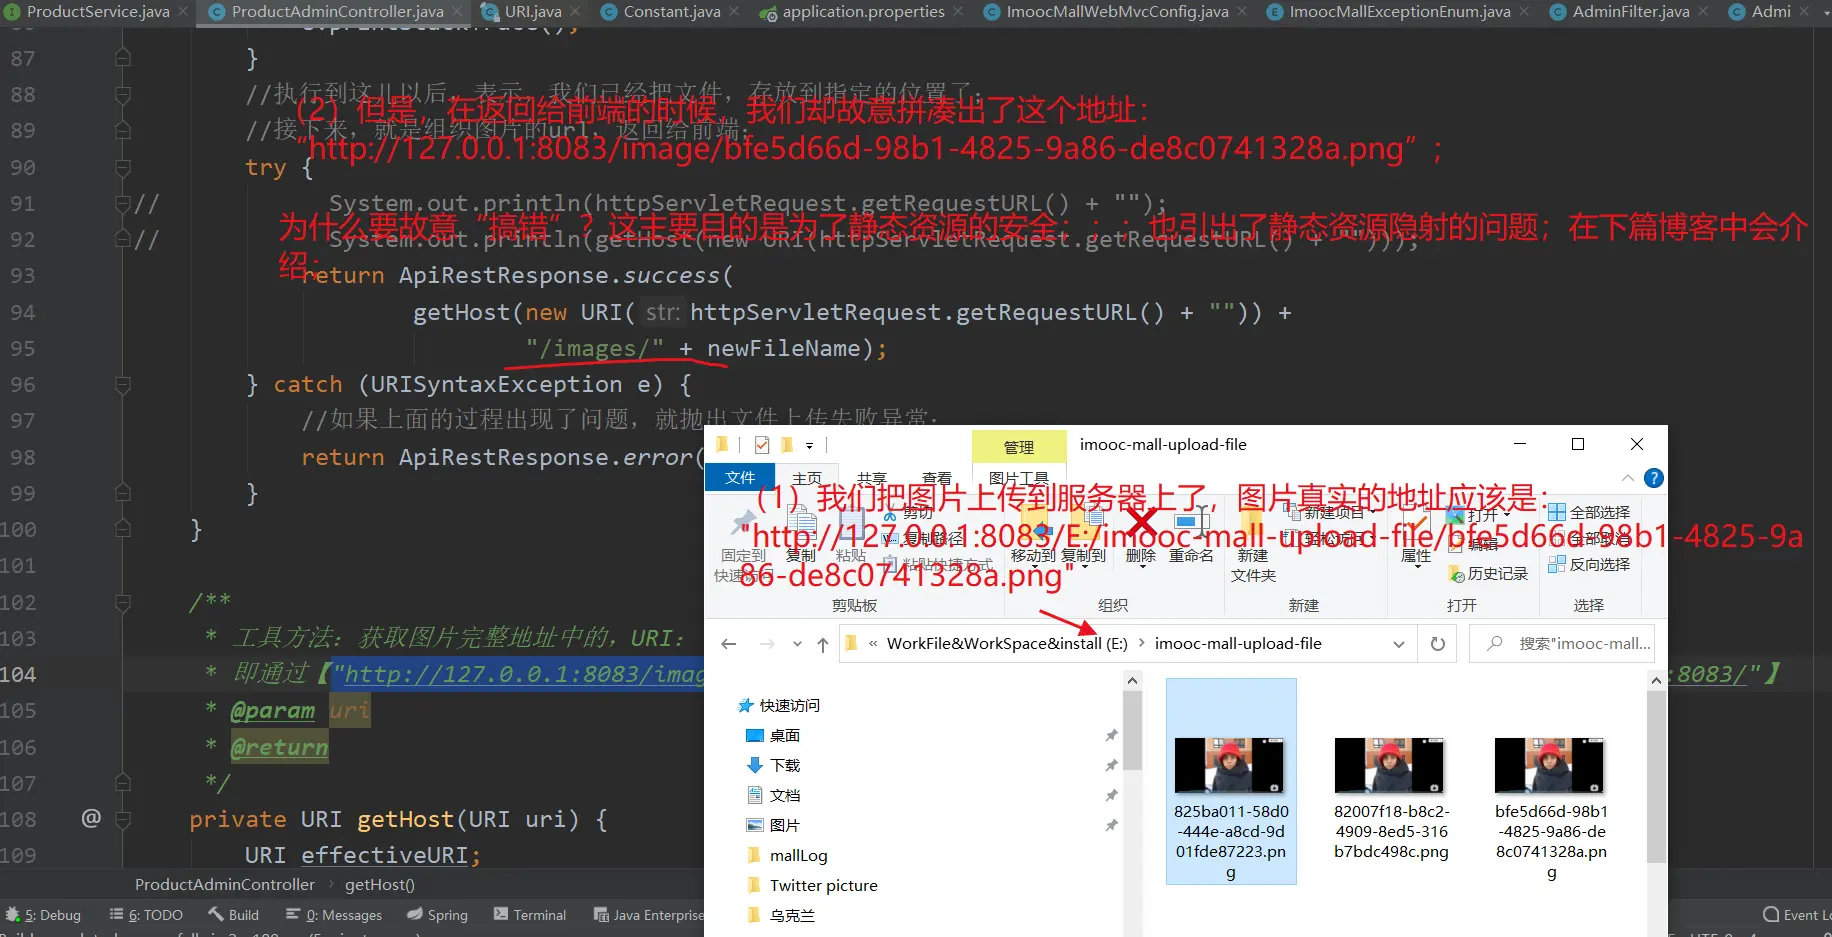The image size is (1832, 937).
Task: Fold the getHost method at line 108
Action: tap(123, 819)
